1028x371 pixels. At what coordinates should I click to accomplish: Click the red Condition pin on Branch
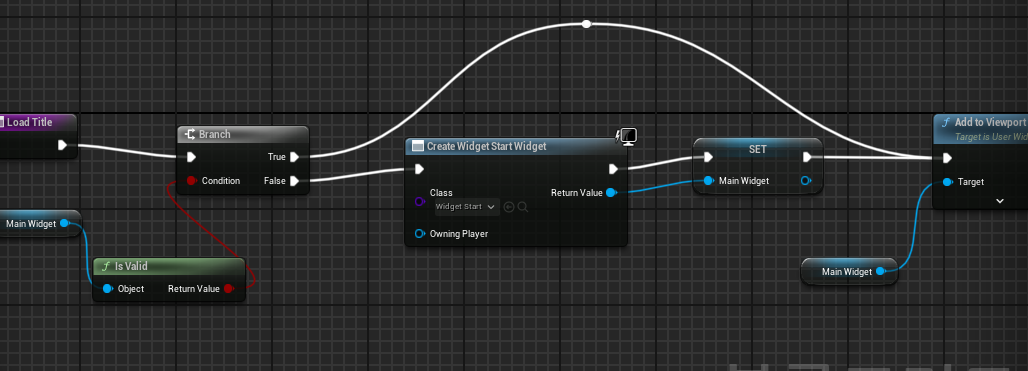coord(191,180)
